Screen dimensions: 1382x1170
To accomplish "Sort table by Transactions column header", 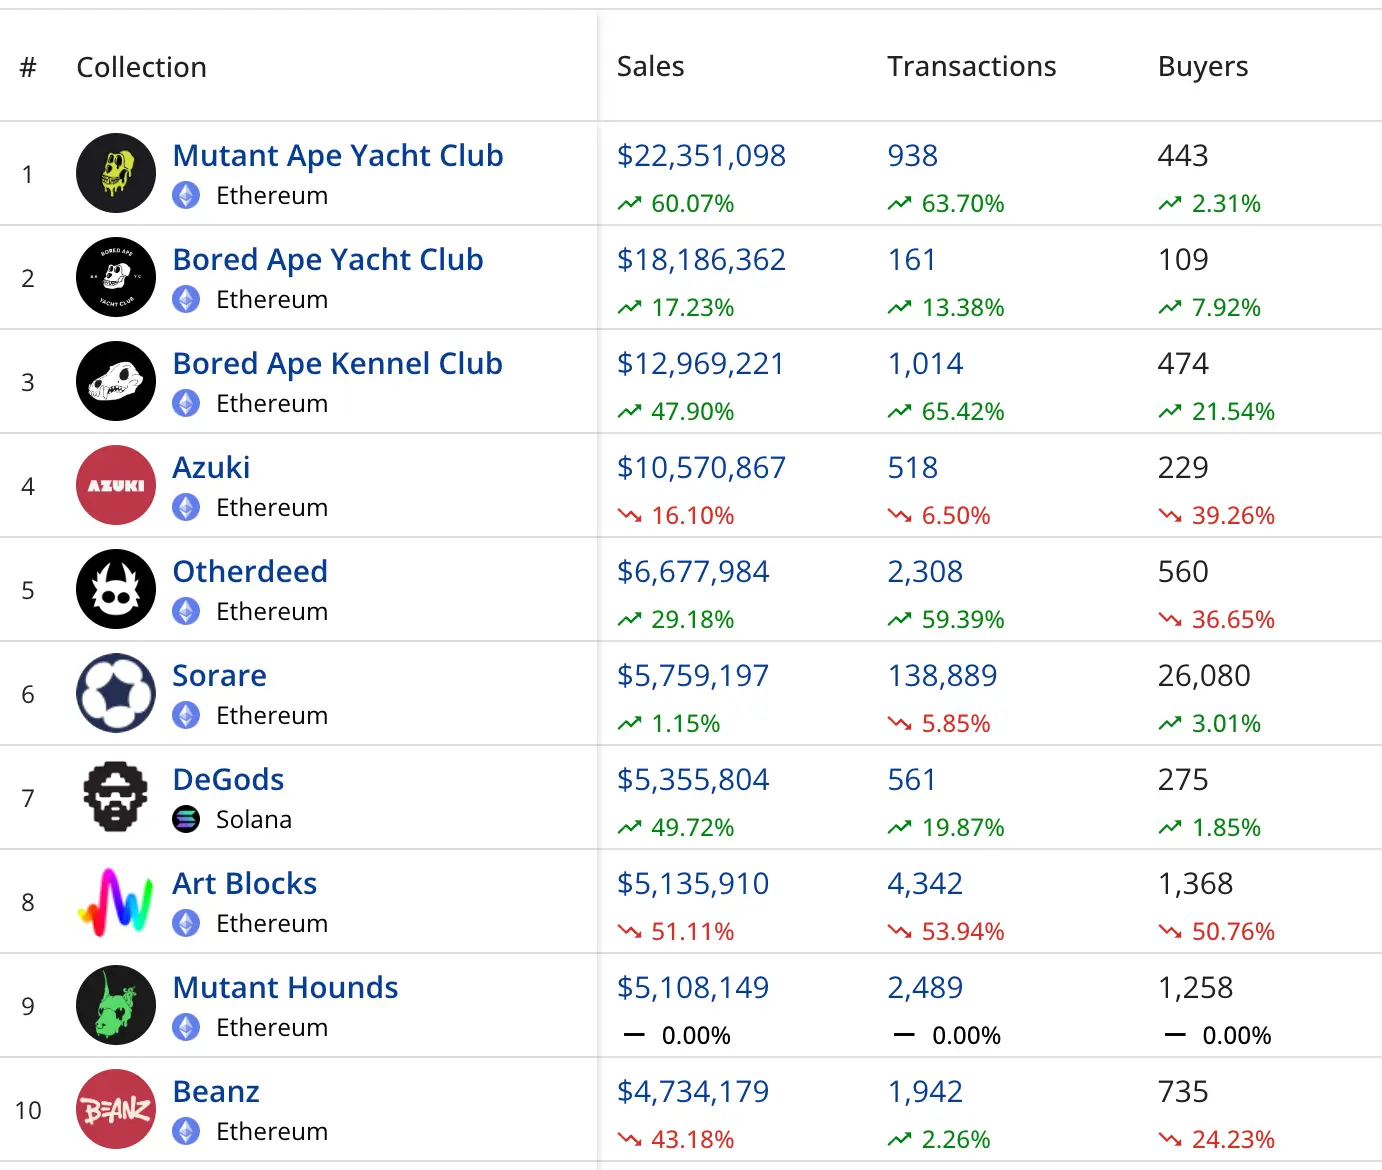I will tap(971, 66).
